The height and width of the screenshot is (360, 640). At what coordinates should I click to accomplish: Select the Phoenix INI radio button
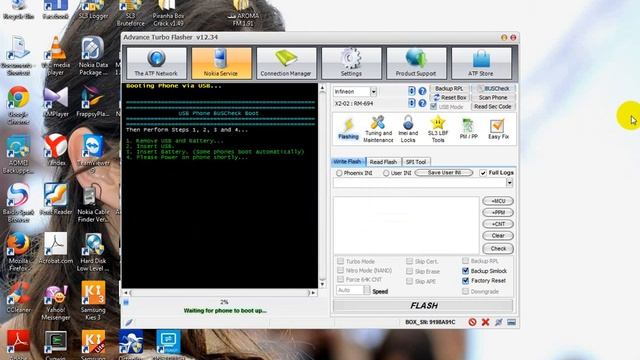(x=339, y=173)
